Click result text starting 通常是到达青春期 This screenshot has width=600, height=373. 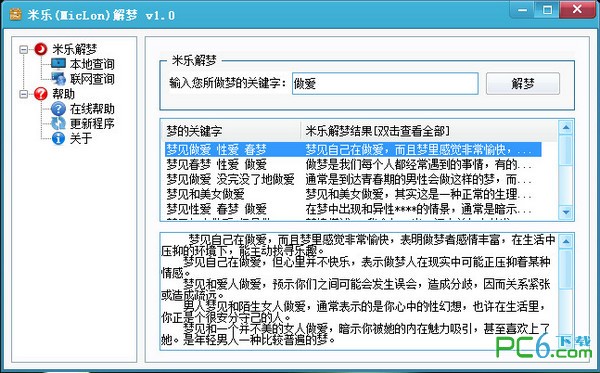(x=418, y=179)
